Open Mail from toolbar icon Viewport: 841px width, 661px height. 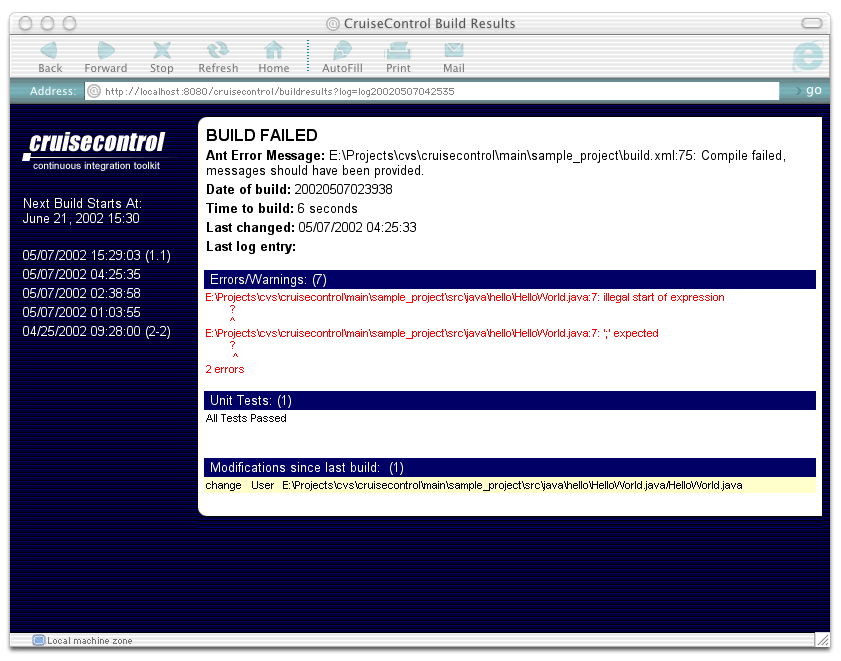[454, 51]
